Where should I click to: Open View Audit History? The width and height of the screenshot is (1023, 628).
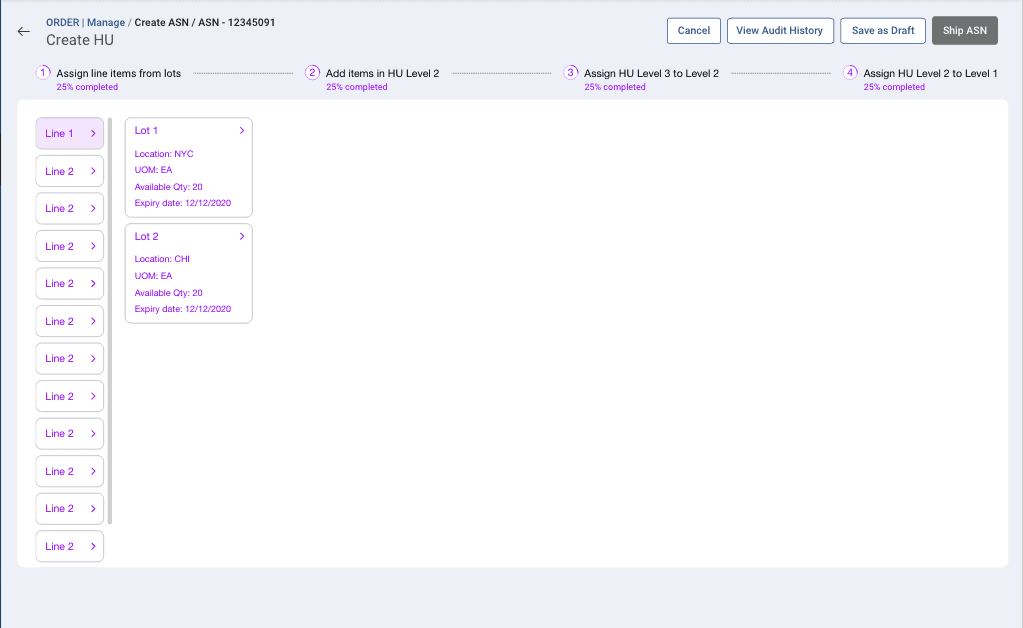point(780,31)
